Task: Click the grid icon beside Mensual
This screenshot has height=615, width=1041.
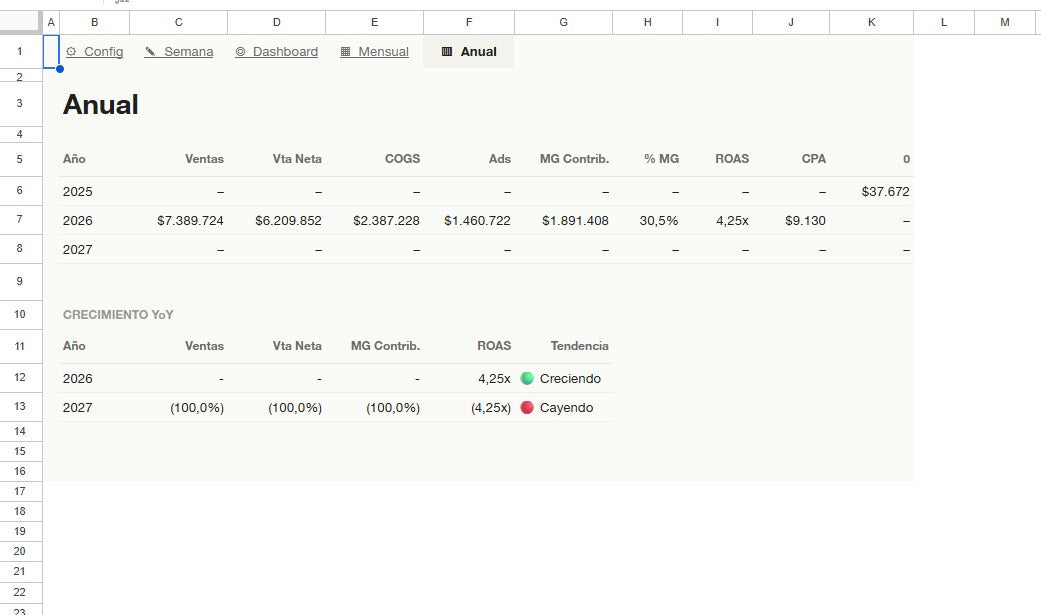Action: click(345, 52)
